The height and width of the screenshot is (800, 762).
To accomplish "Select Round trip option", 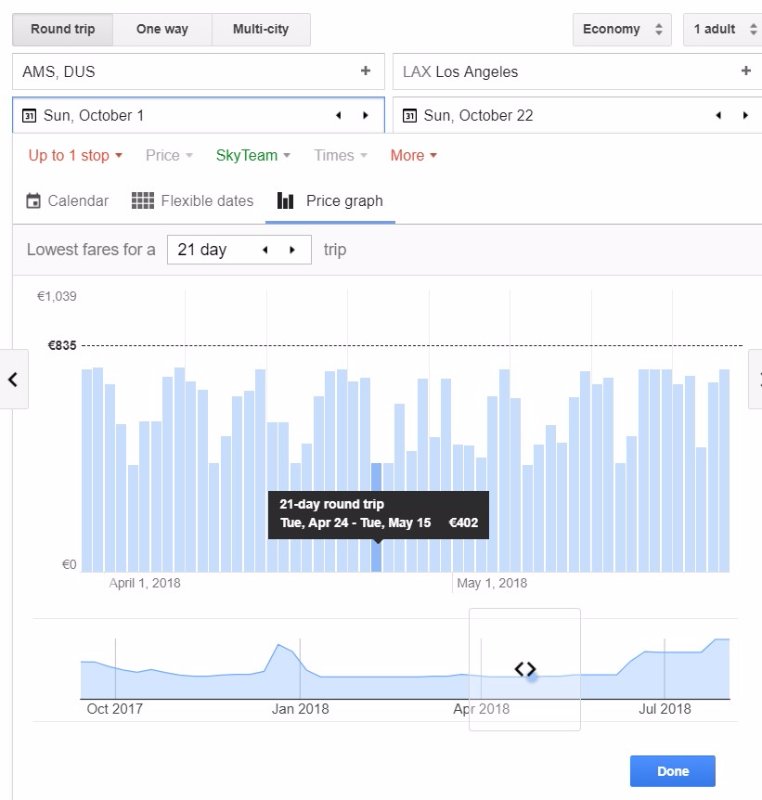I will tap(62, 29).
